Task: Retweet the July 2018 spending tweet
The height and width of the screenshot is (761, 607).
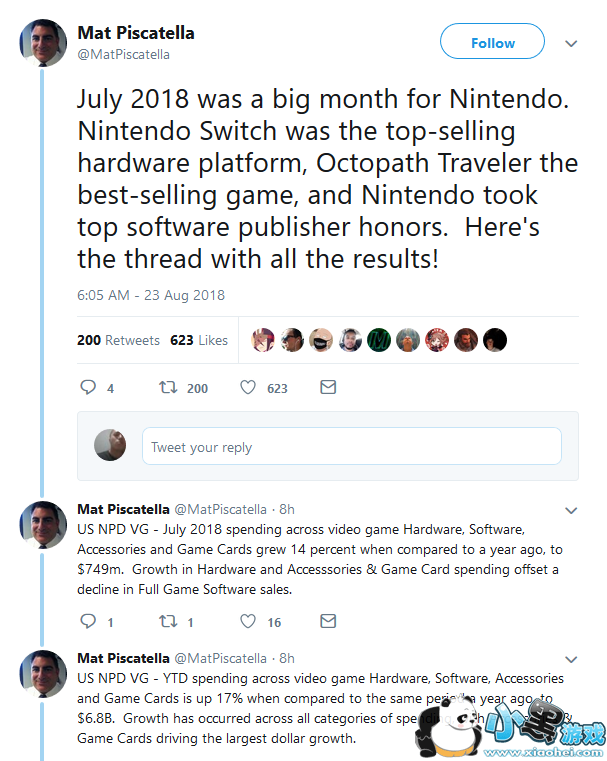Action: [167, 622]
